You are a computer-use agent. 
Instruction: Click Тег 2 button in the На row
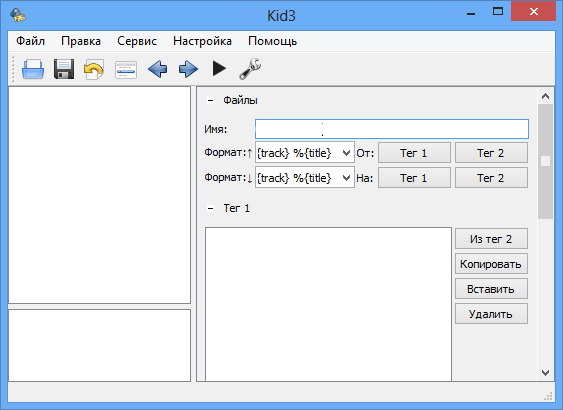[x=491, y=178]
